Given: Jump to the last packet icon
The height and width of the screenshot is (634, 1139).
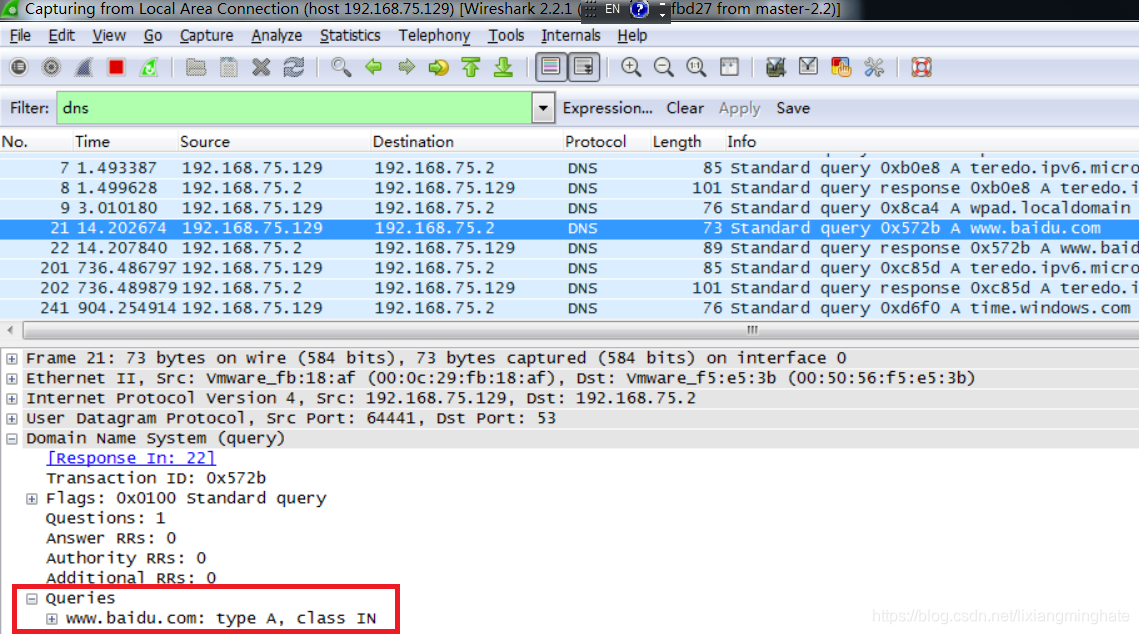Looking at the screenshot, I should (x=503, y=68).
